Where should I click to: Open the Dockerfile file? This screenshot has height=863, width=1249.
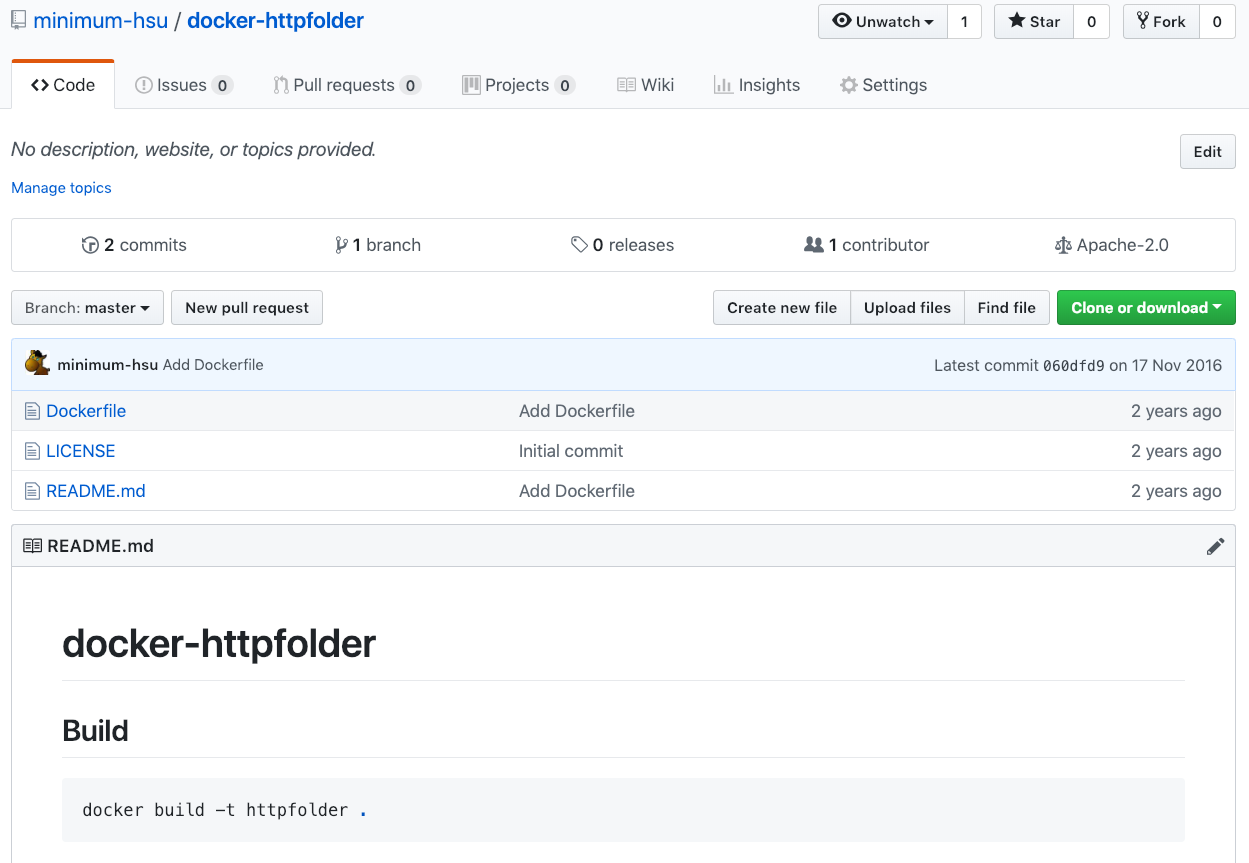click(86, 411)
